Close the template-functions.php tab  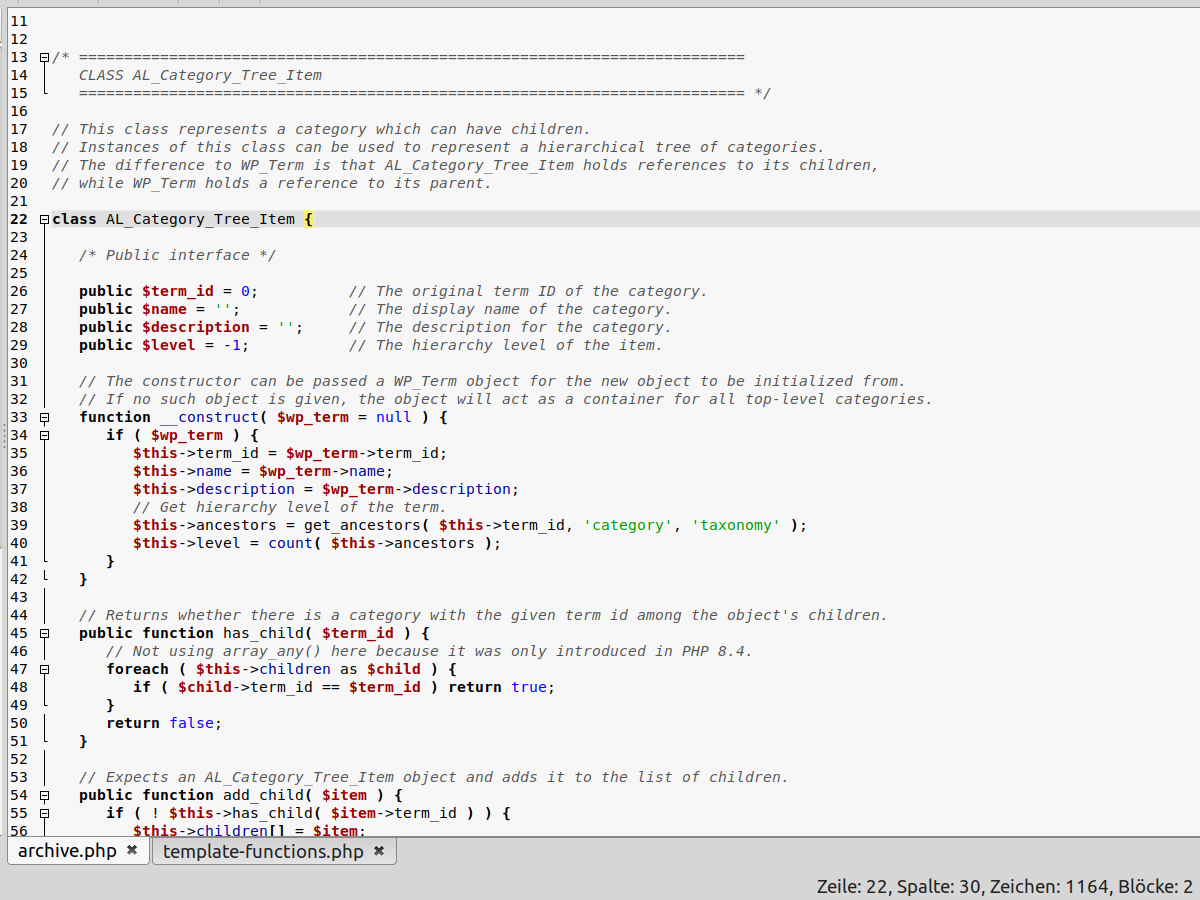pyautogui.click(x=379, y=851)
